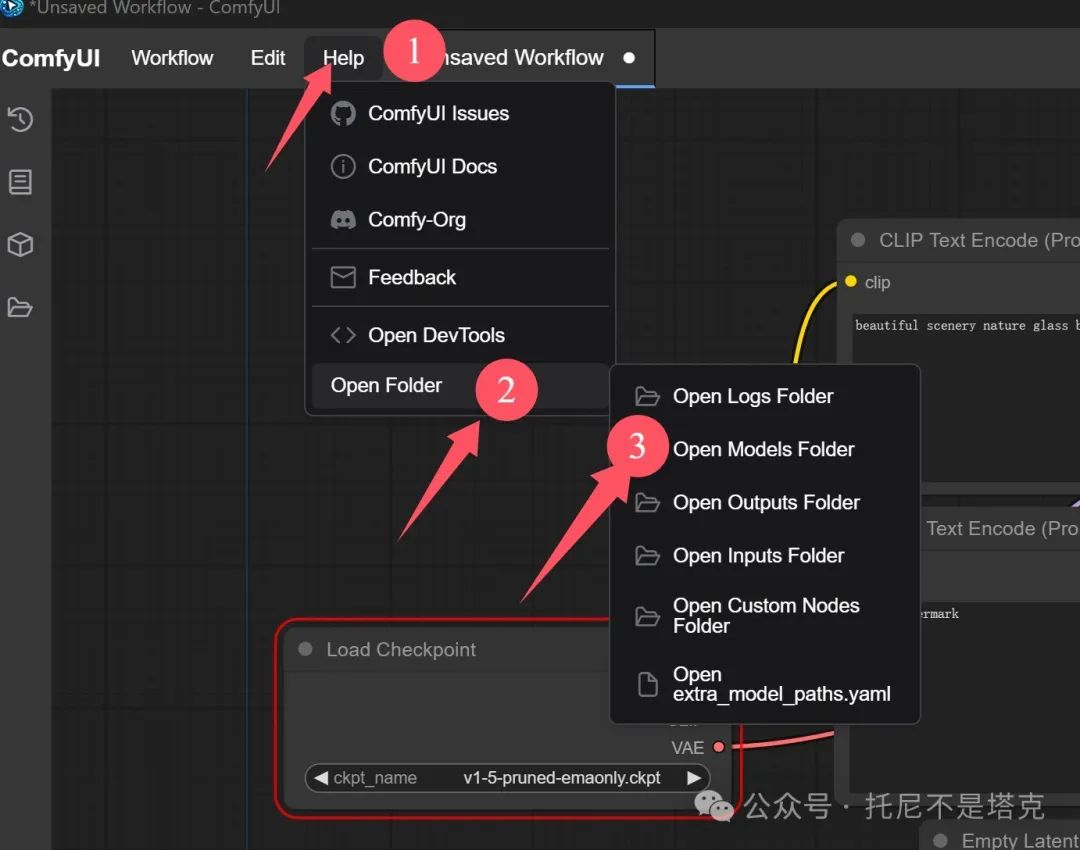Select next checkpoint with right arrow
The image size is (1080, 850).
pos(694,778)
